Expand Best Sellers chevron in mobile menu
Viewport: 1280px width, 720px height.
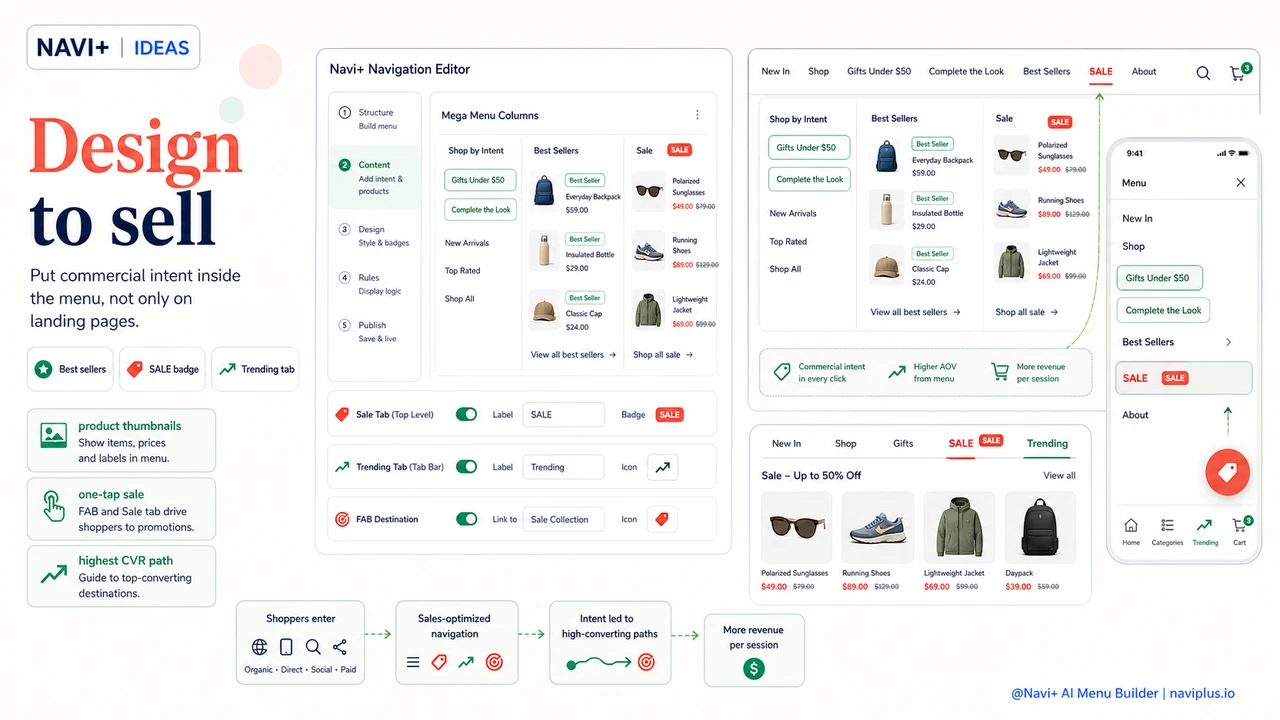1229,342
